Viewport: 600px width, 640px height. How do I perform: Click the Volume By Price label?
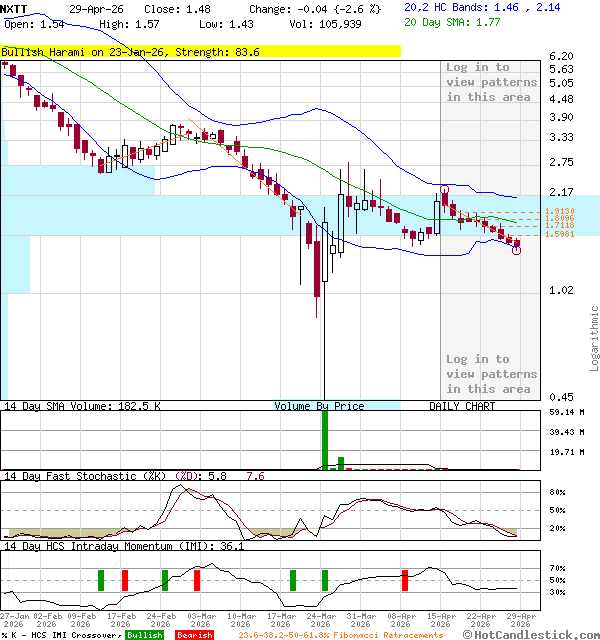pyautogui.click(x=319, y=406)
